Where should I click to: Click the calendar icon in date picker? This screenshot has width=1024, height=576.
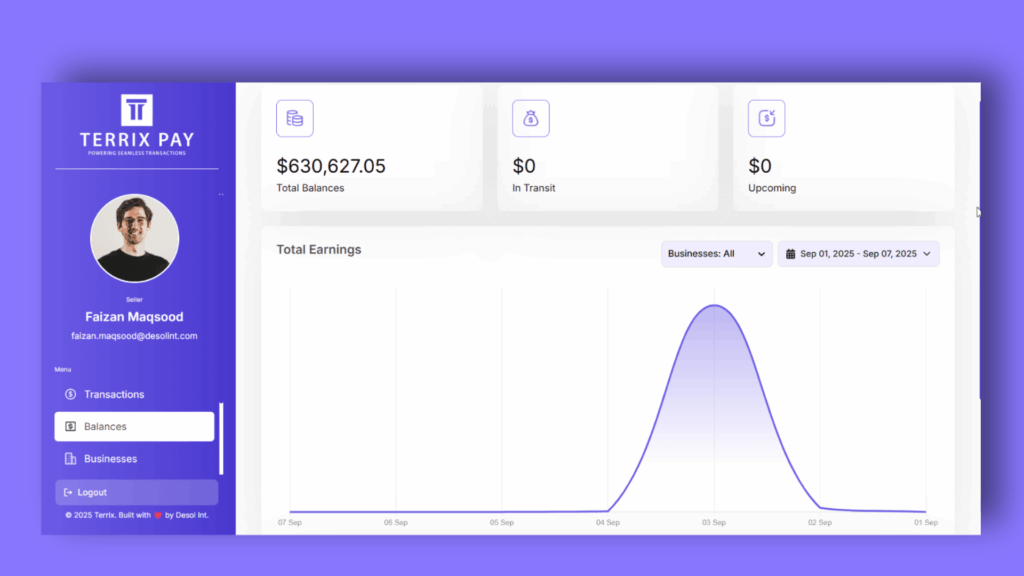pyautogui.click(x=790, y=254)
